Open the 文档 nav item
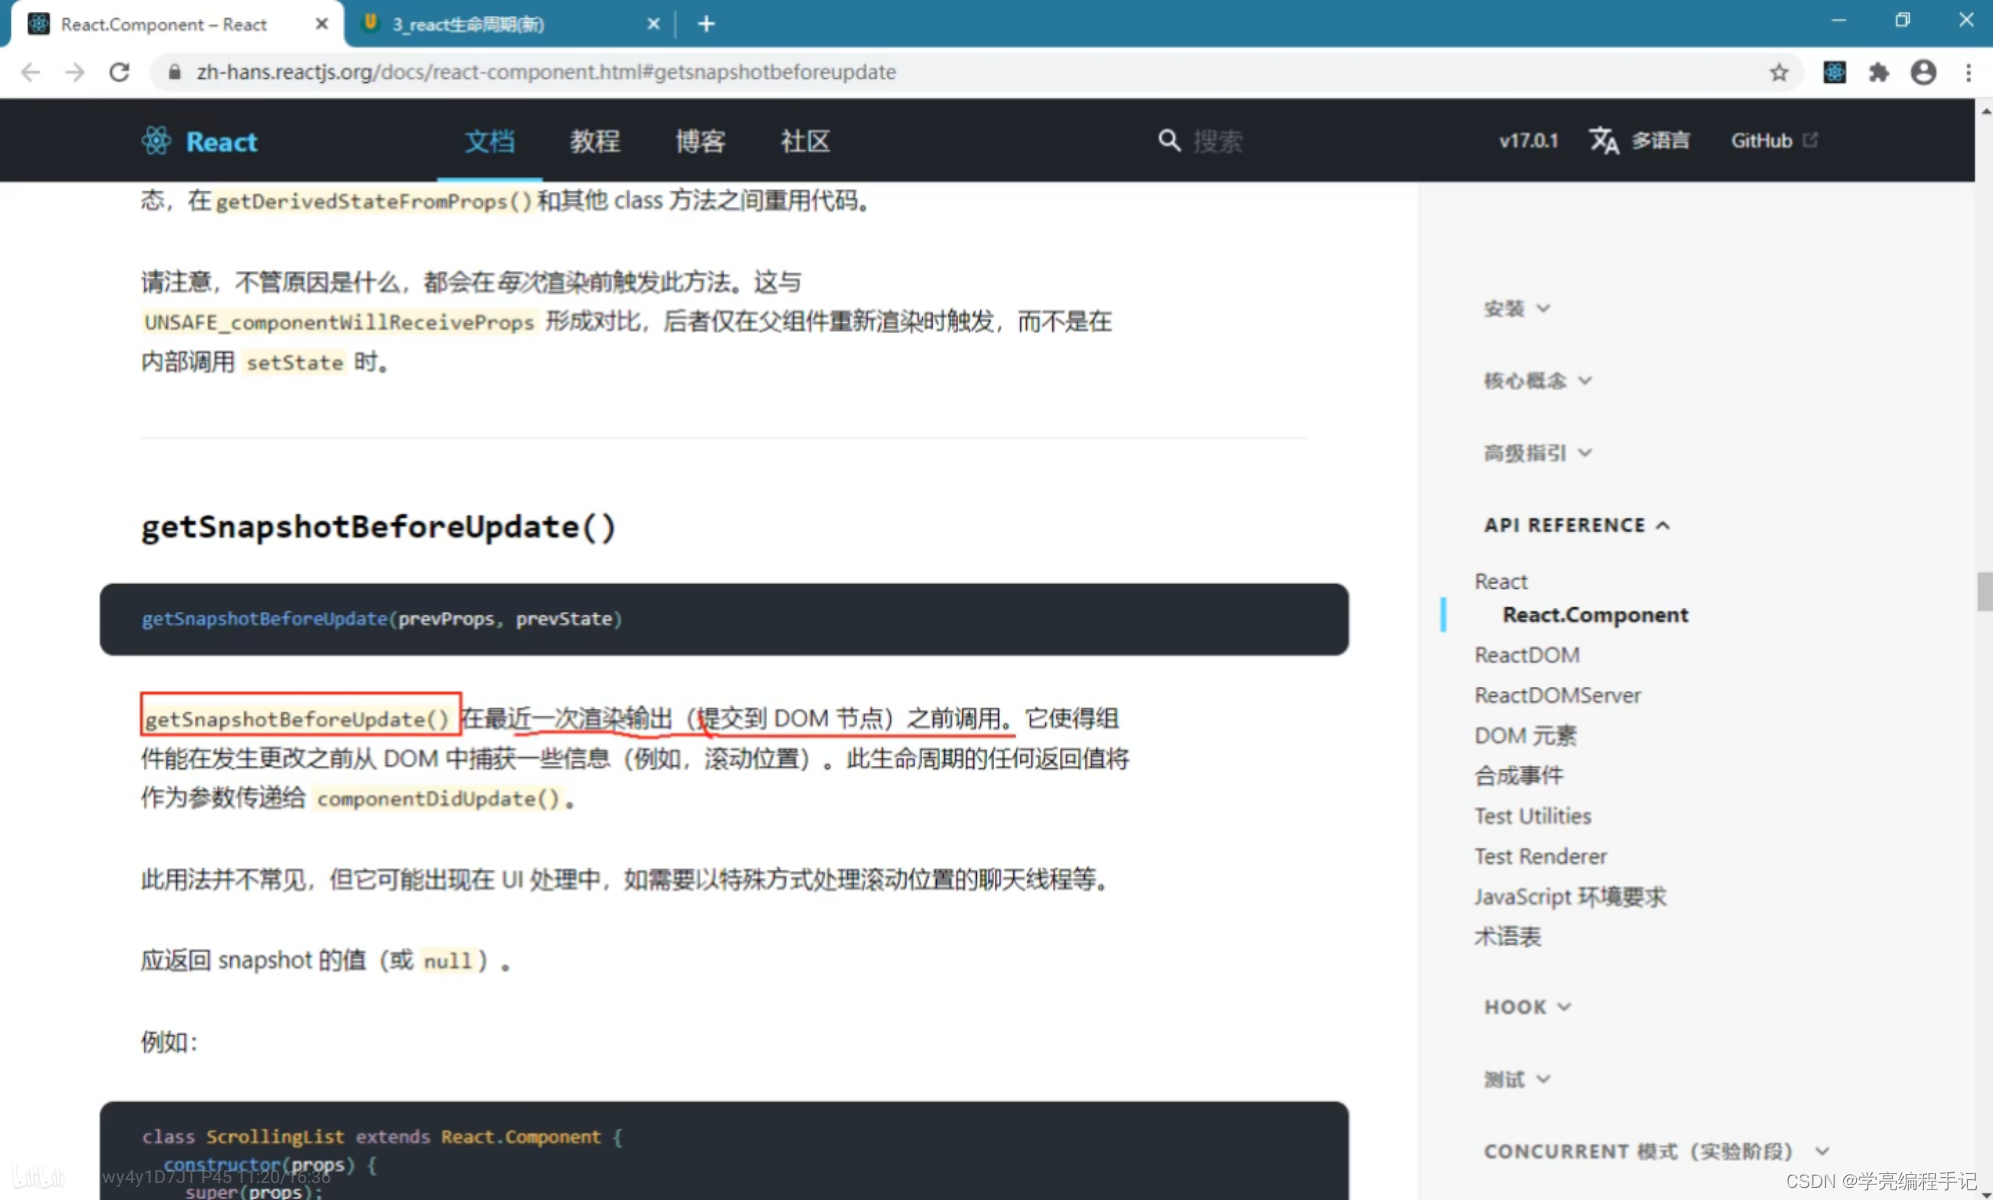 pos(490,141)
